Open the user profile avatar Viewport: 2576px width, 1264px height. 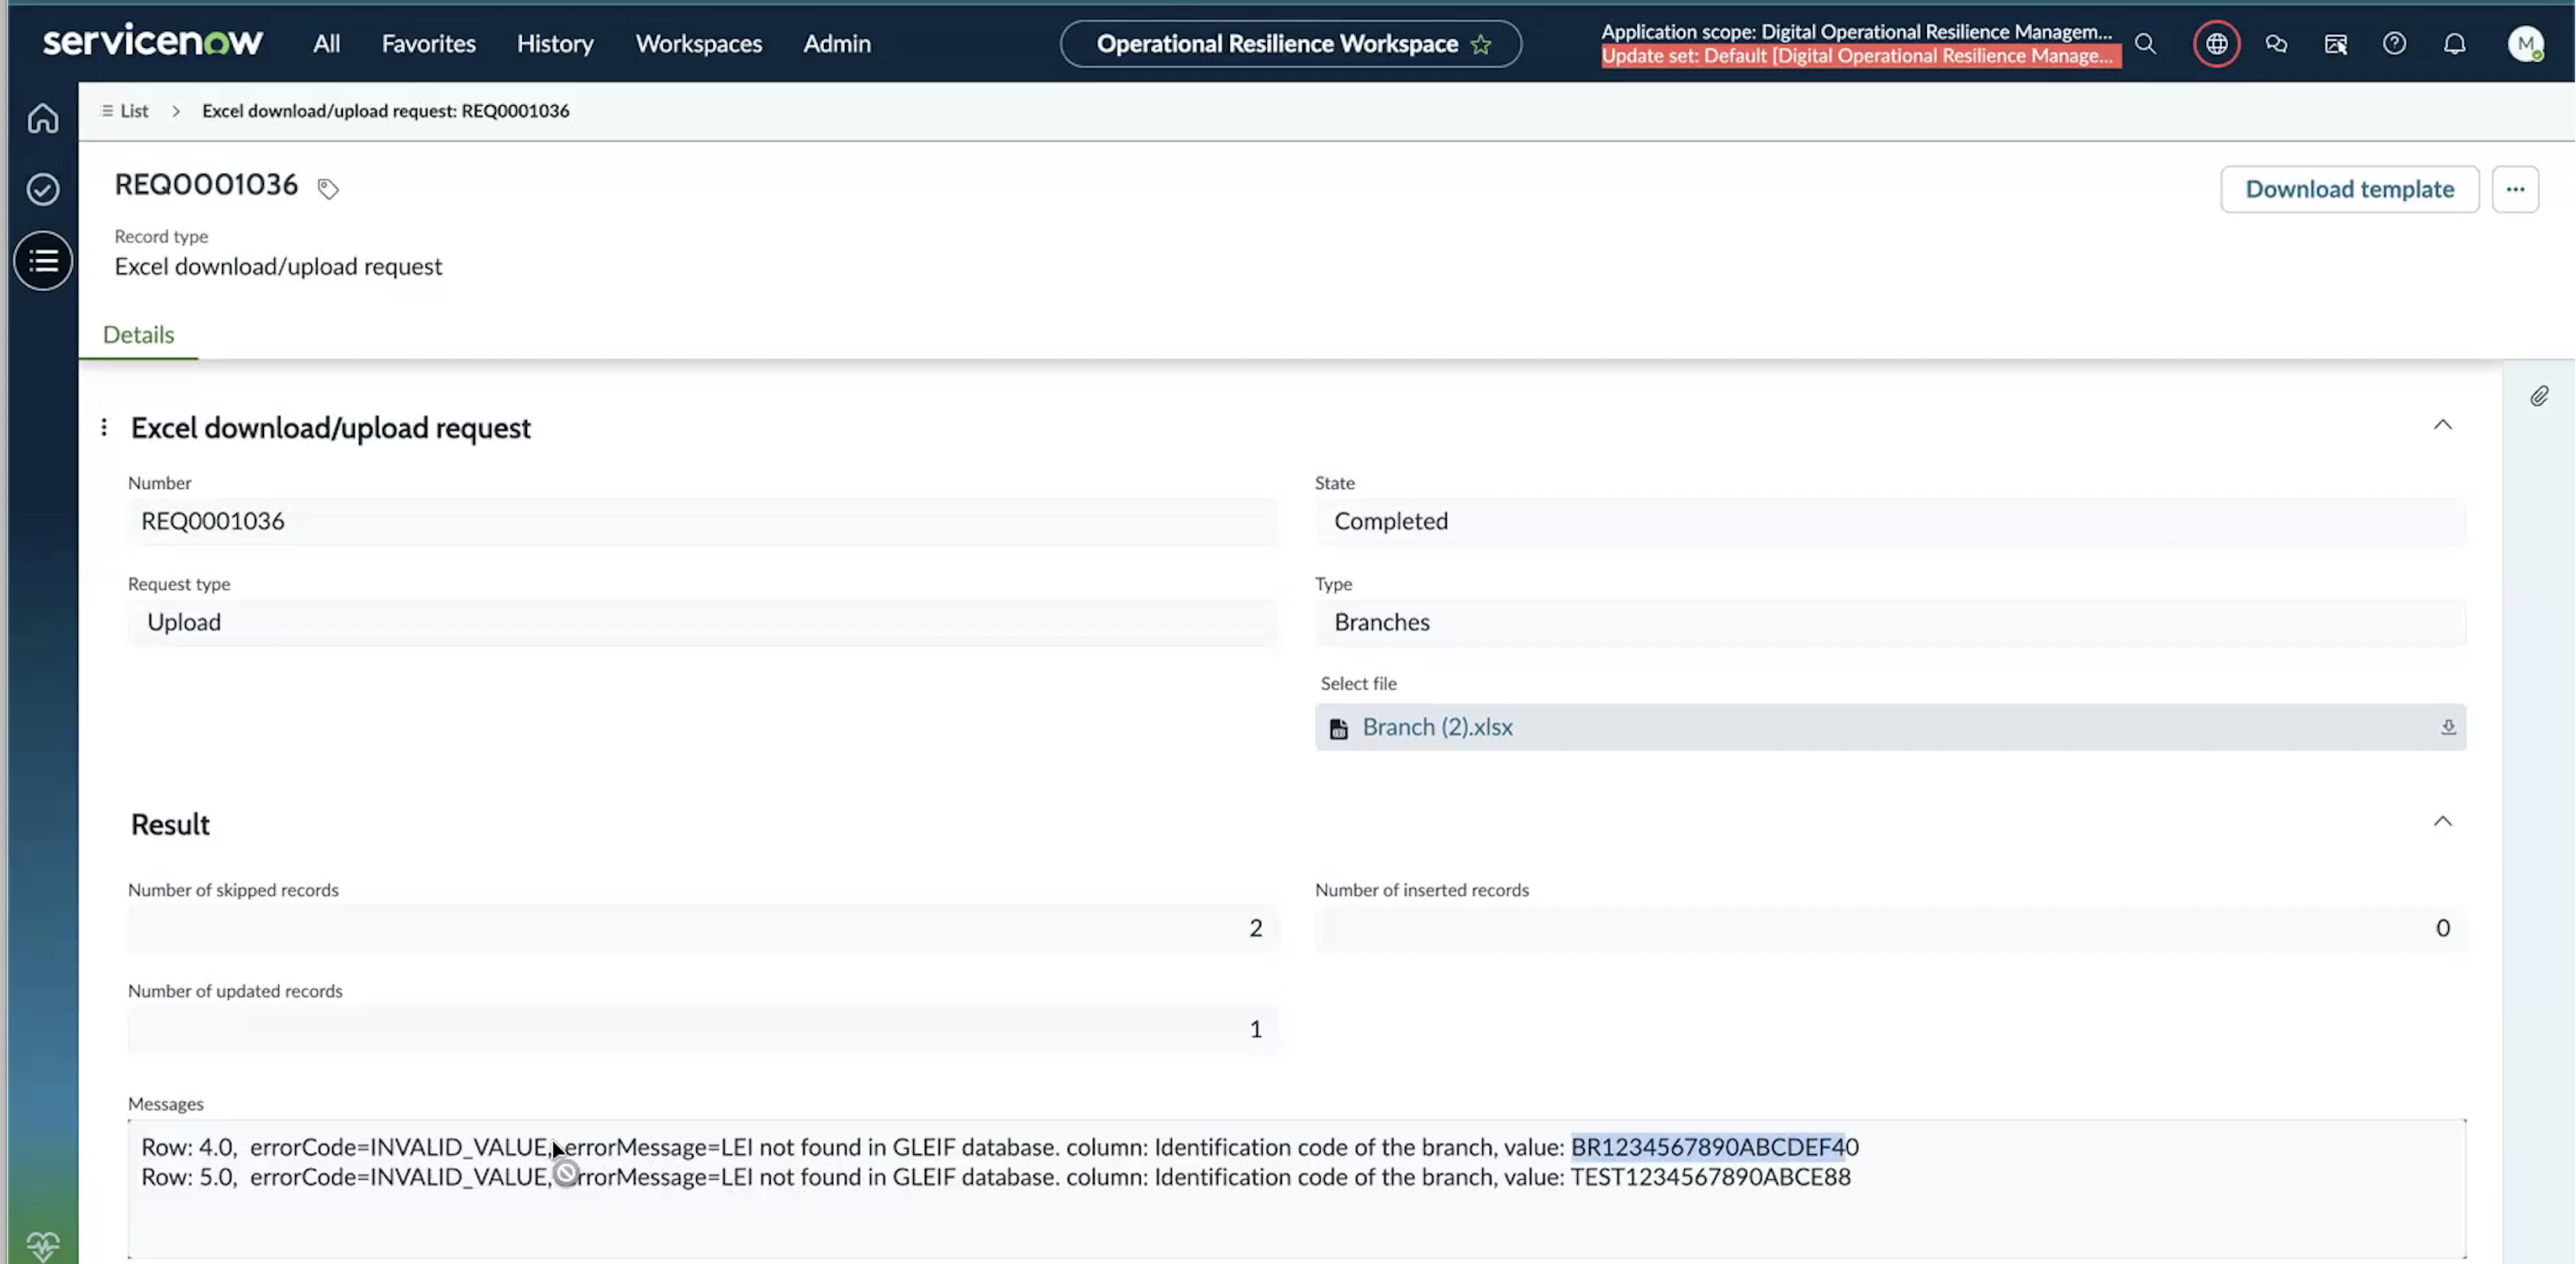click(x=2526, y=43)
